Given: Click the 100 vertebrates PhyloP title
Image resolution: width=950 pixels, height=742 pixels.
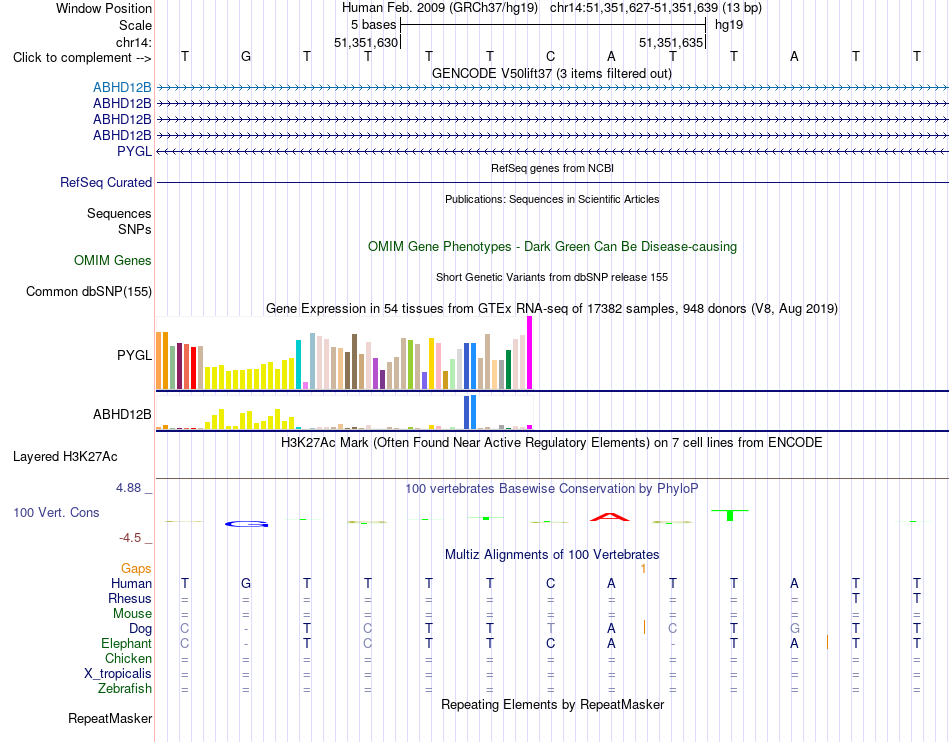Looking at the screenshot, I should tap(551, 488).
